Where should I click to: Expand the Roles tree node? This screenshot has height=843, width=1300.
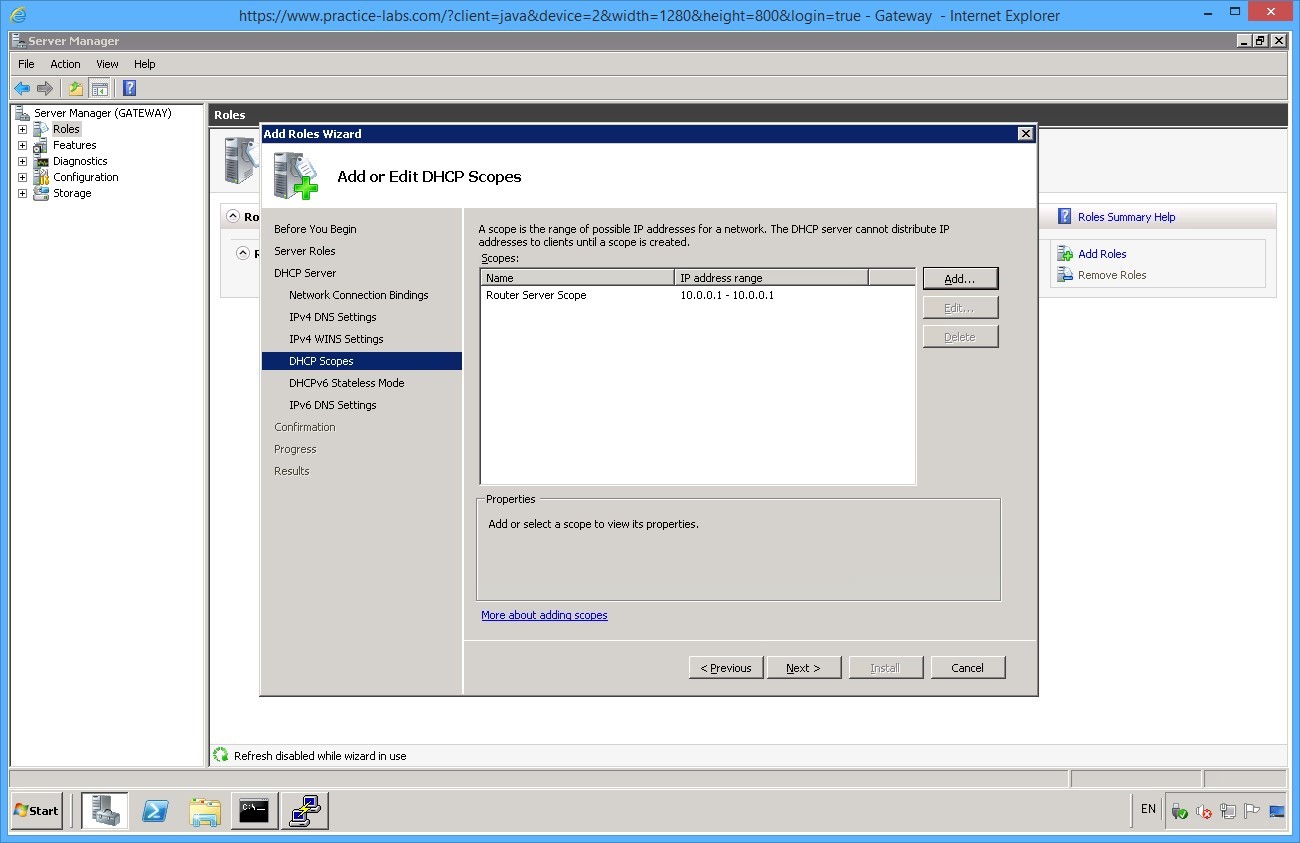click(22, 129)
